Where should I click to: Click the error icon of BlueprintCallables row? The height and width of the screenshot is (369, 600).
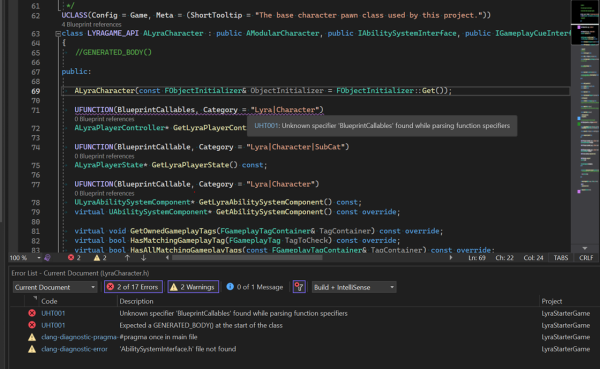click(x=32, y=313)
